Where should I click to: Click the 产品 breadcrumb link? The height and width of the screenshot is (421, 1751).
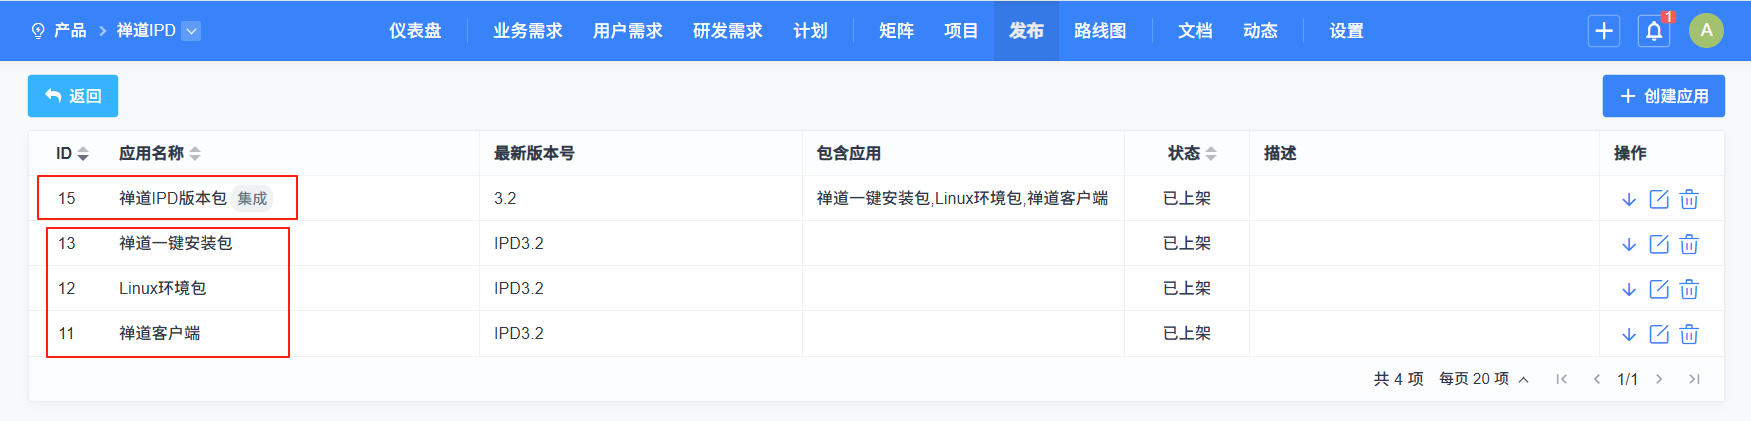click(x=70, y=31)
